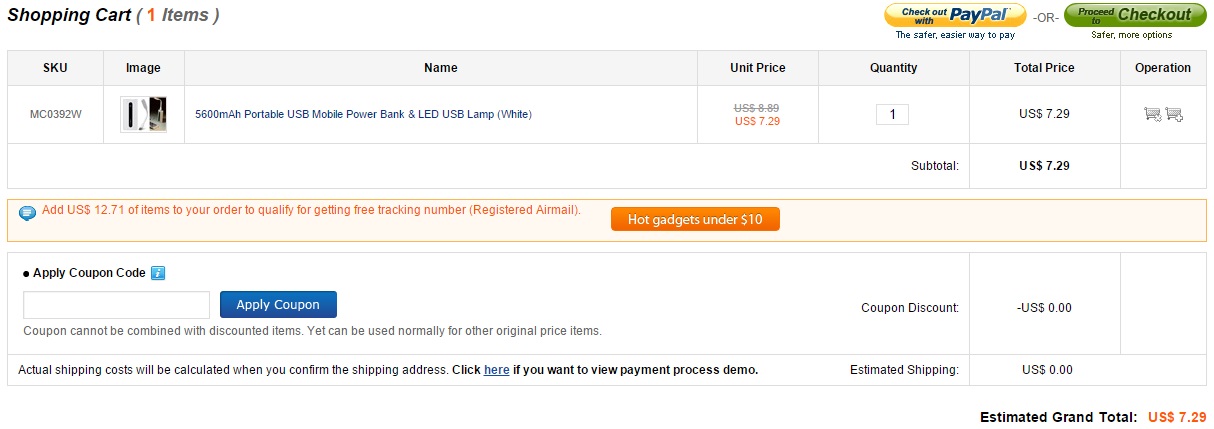Click the coupon code info icon
This screenshot has width=1214, height=429.
[x=158, y=273]
